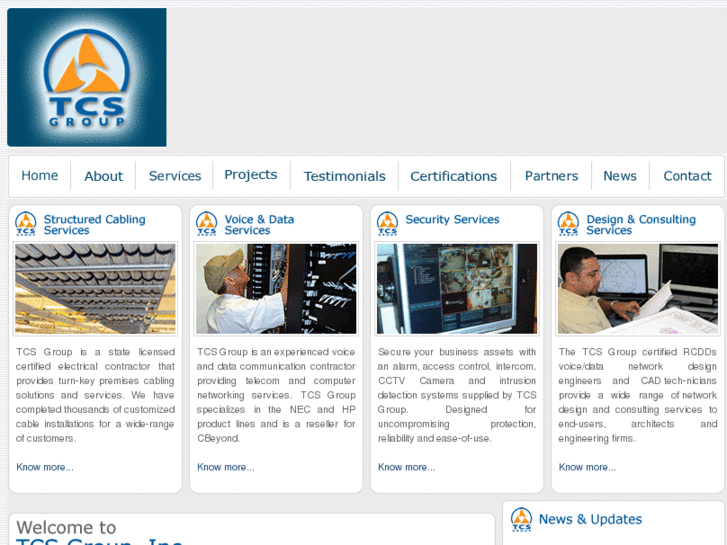This screenshot has width=727, height=545.
Task: Click Know more under Voice & Data
Action: pos(226,467)
